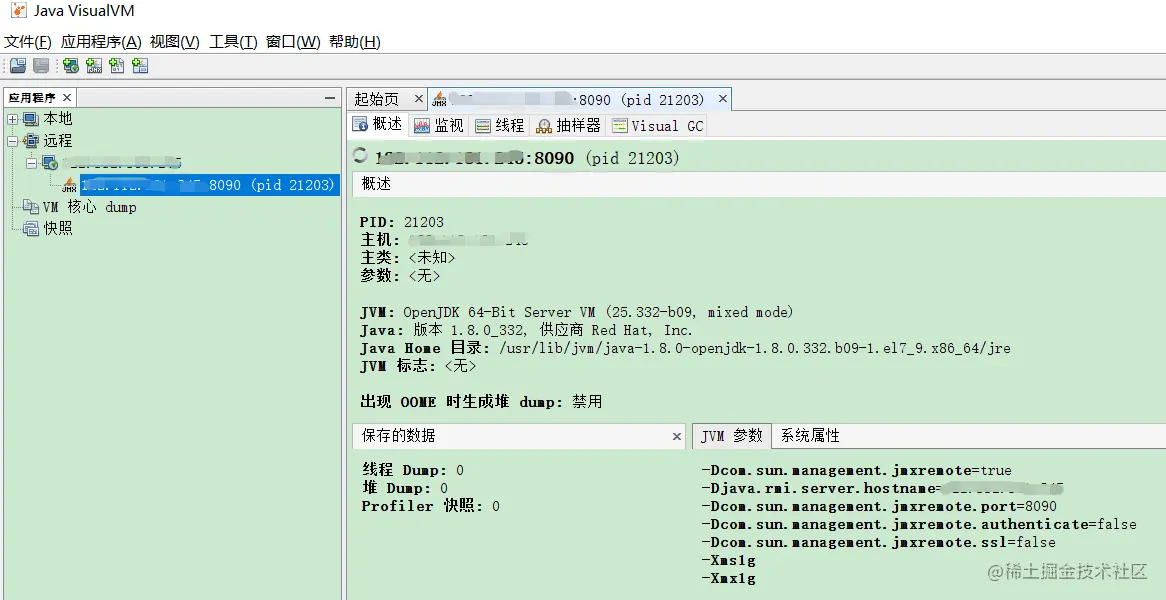Switch to the 线程 sub-tab
This screenshot has width=1166, height=600.
point(501,126)
